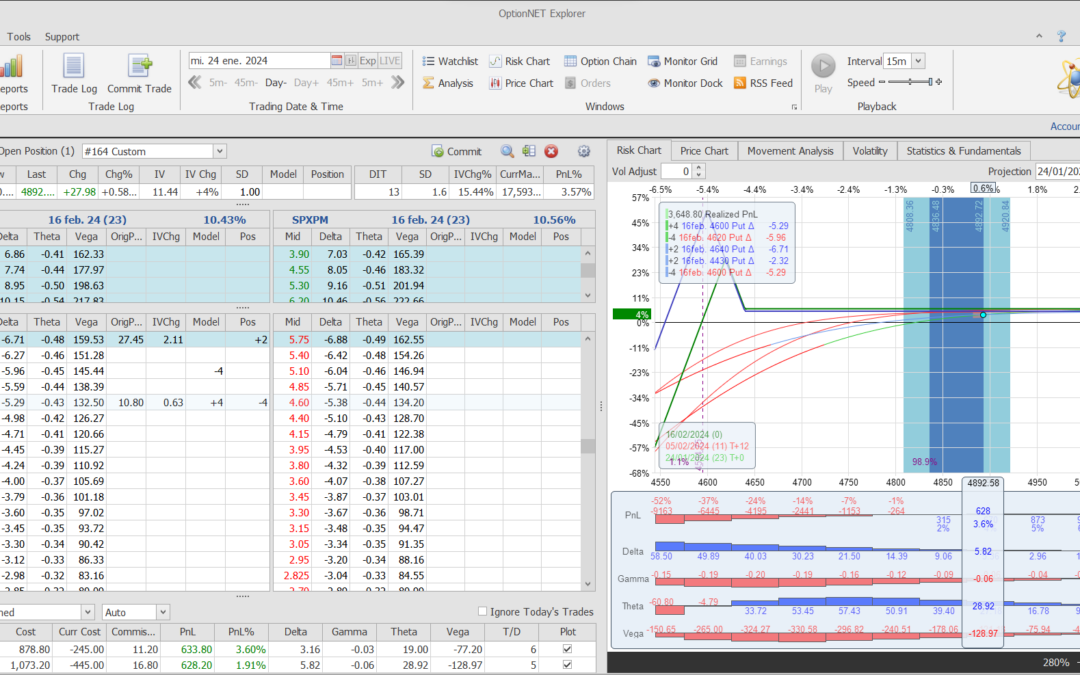Click the position settings gear icon

tap(584, 151)
